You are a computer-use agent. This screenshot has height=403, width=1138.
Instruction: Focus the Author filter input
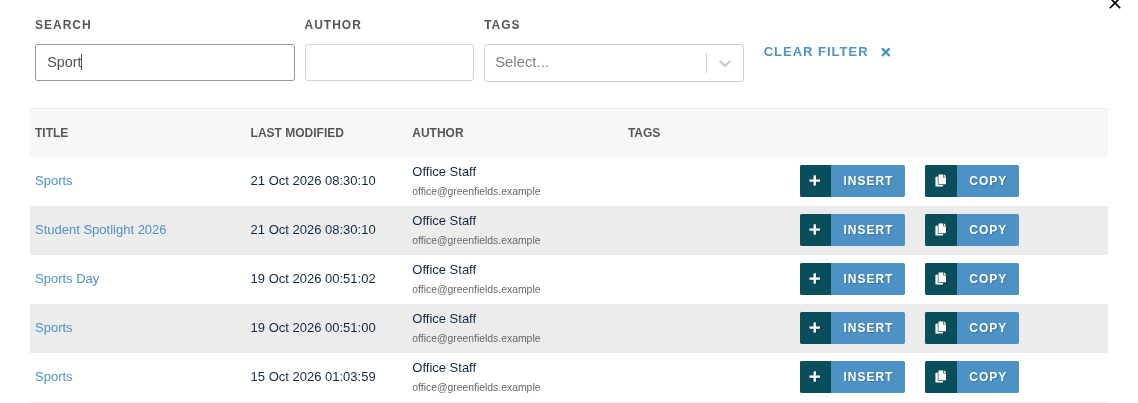[389, 62]
